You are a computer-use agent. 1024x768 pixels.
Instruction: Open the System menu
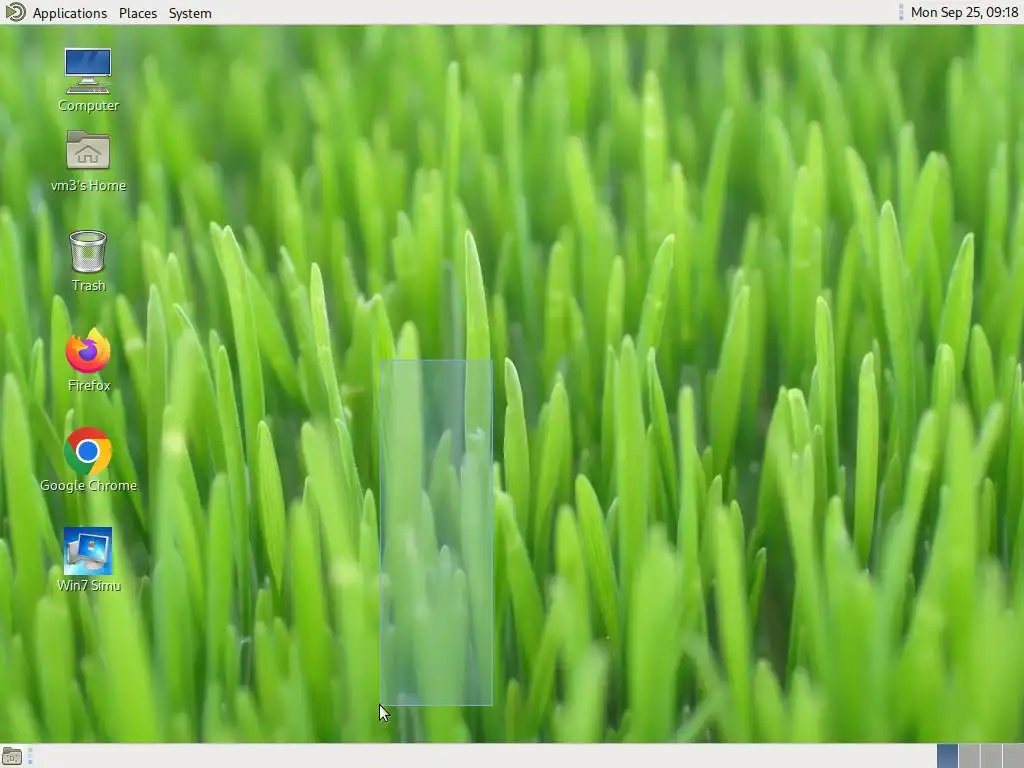pos(190,13)
